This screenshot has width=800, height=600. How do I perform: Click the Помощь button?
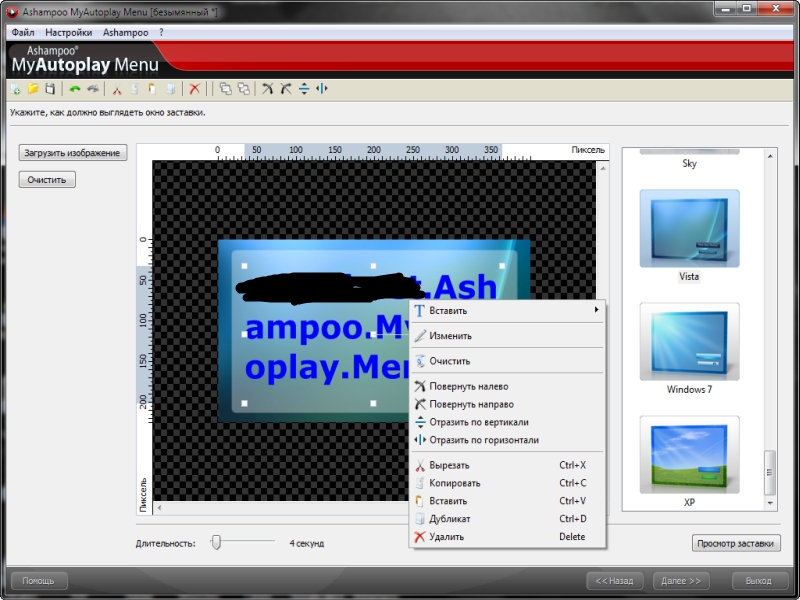tap(38, 581)
